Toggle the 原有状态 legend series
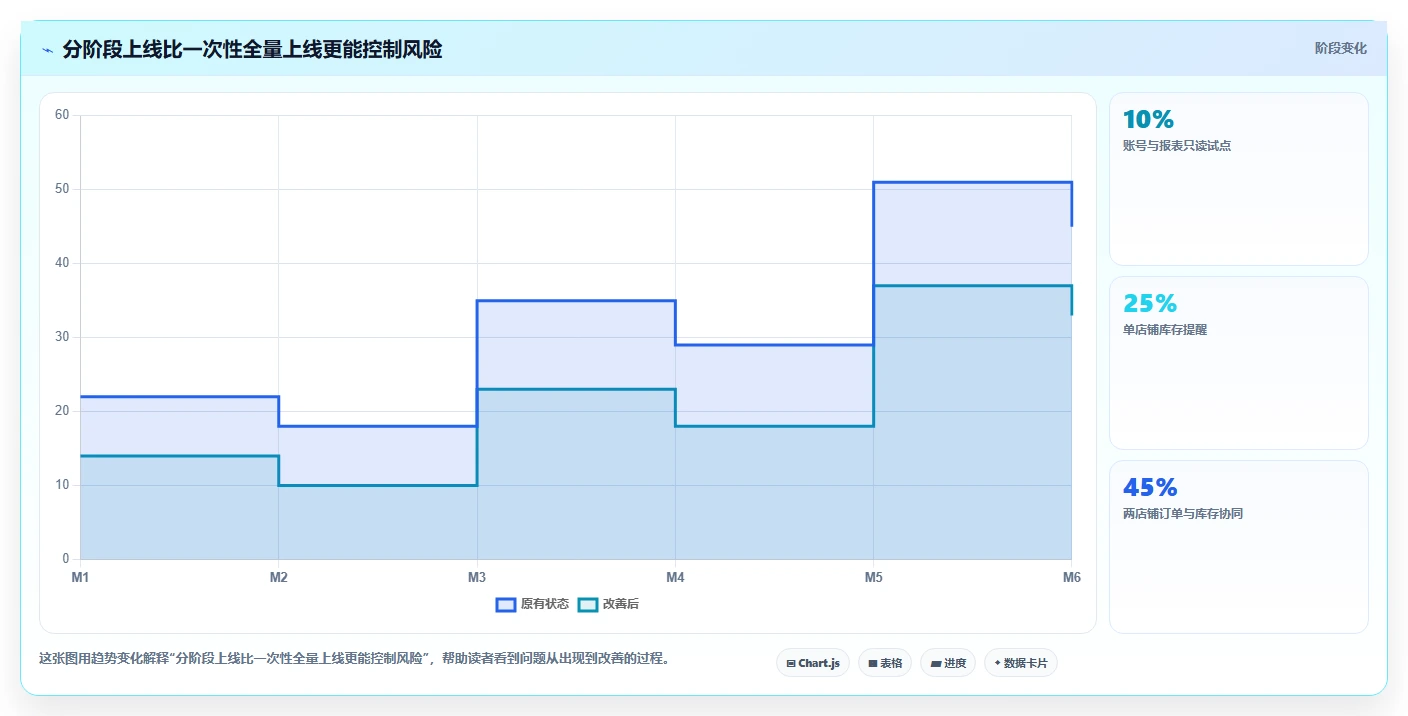This screenshot has width=1408, height=716. click(x=533, y=604)
